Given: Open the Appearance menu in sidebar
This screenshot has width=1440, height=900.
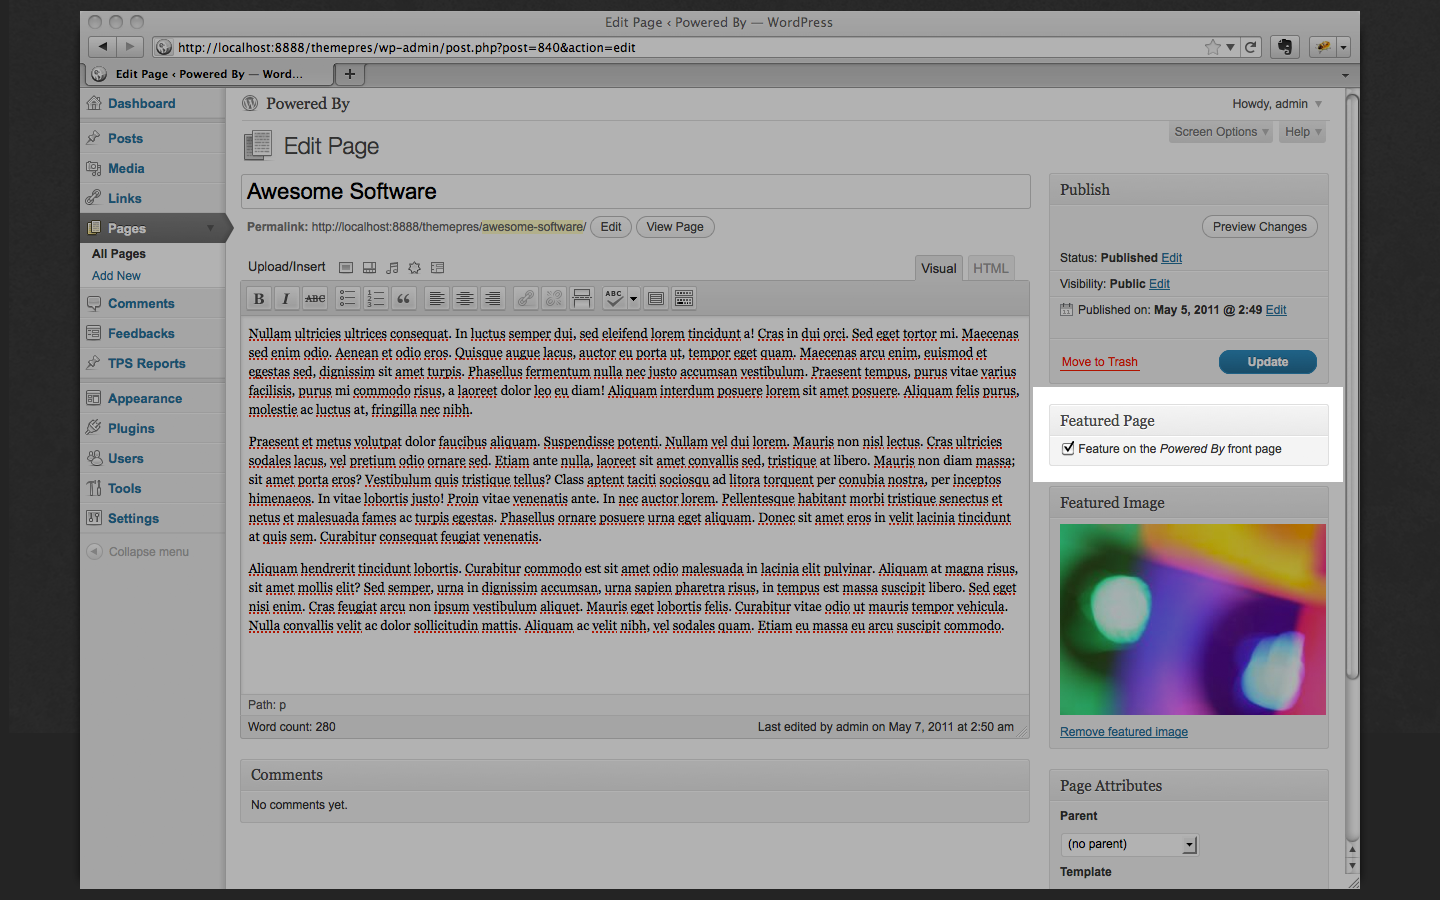Looking at the screenshot, I should 145,398.
